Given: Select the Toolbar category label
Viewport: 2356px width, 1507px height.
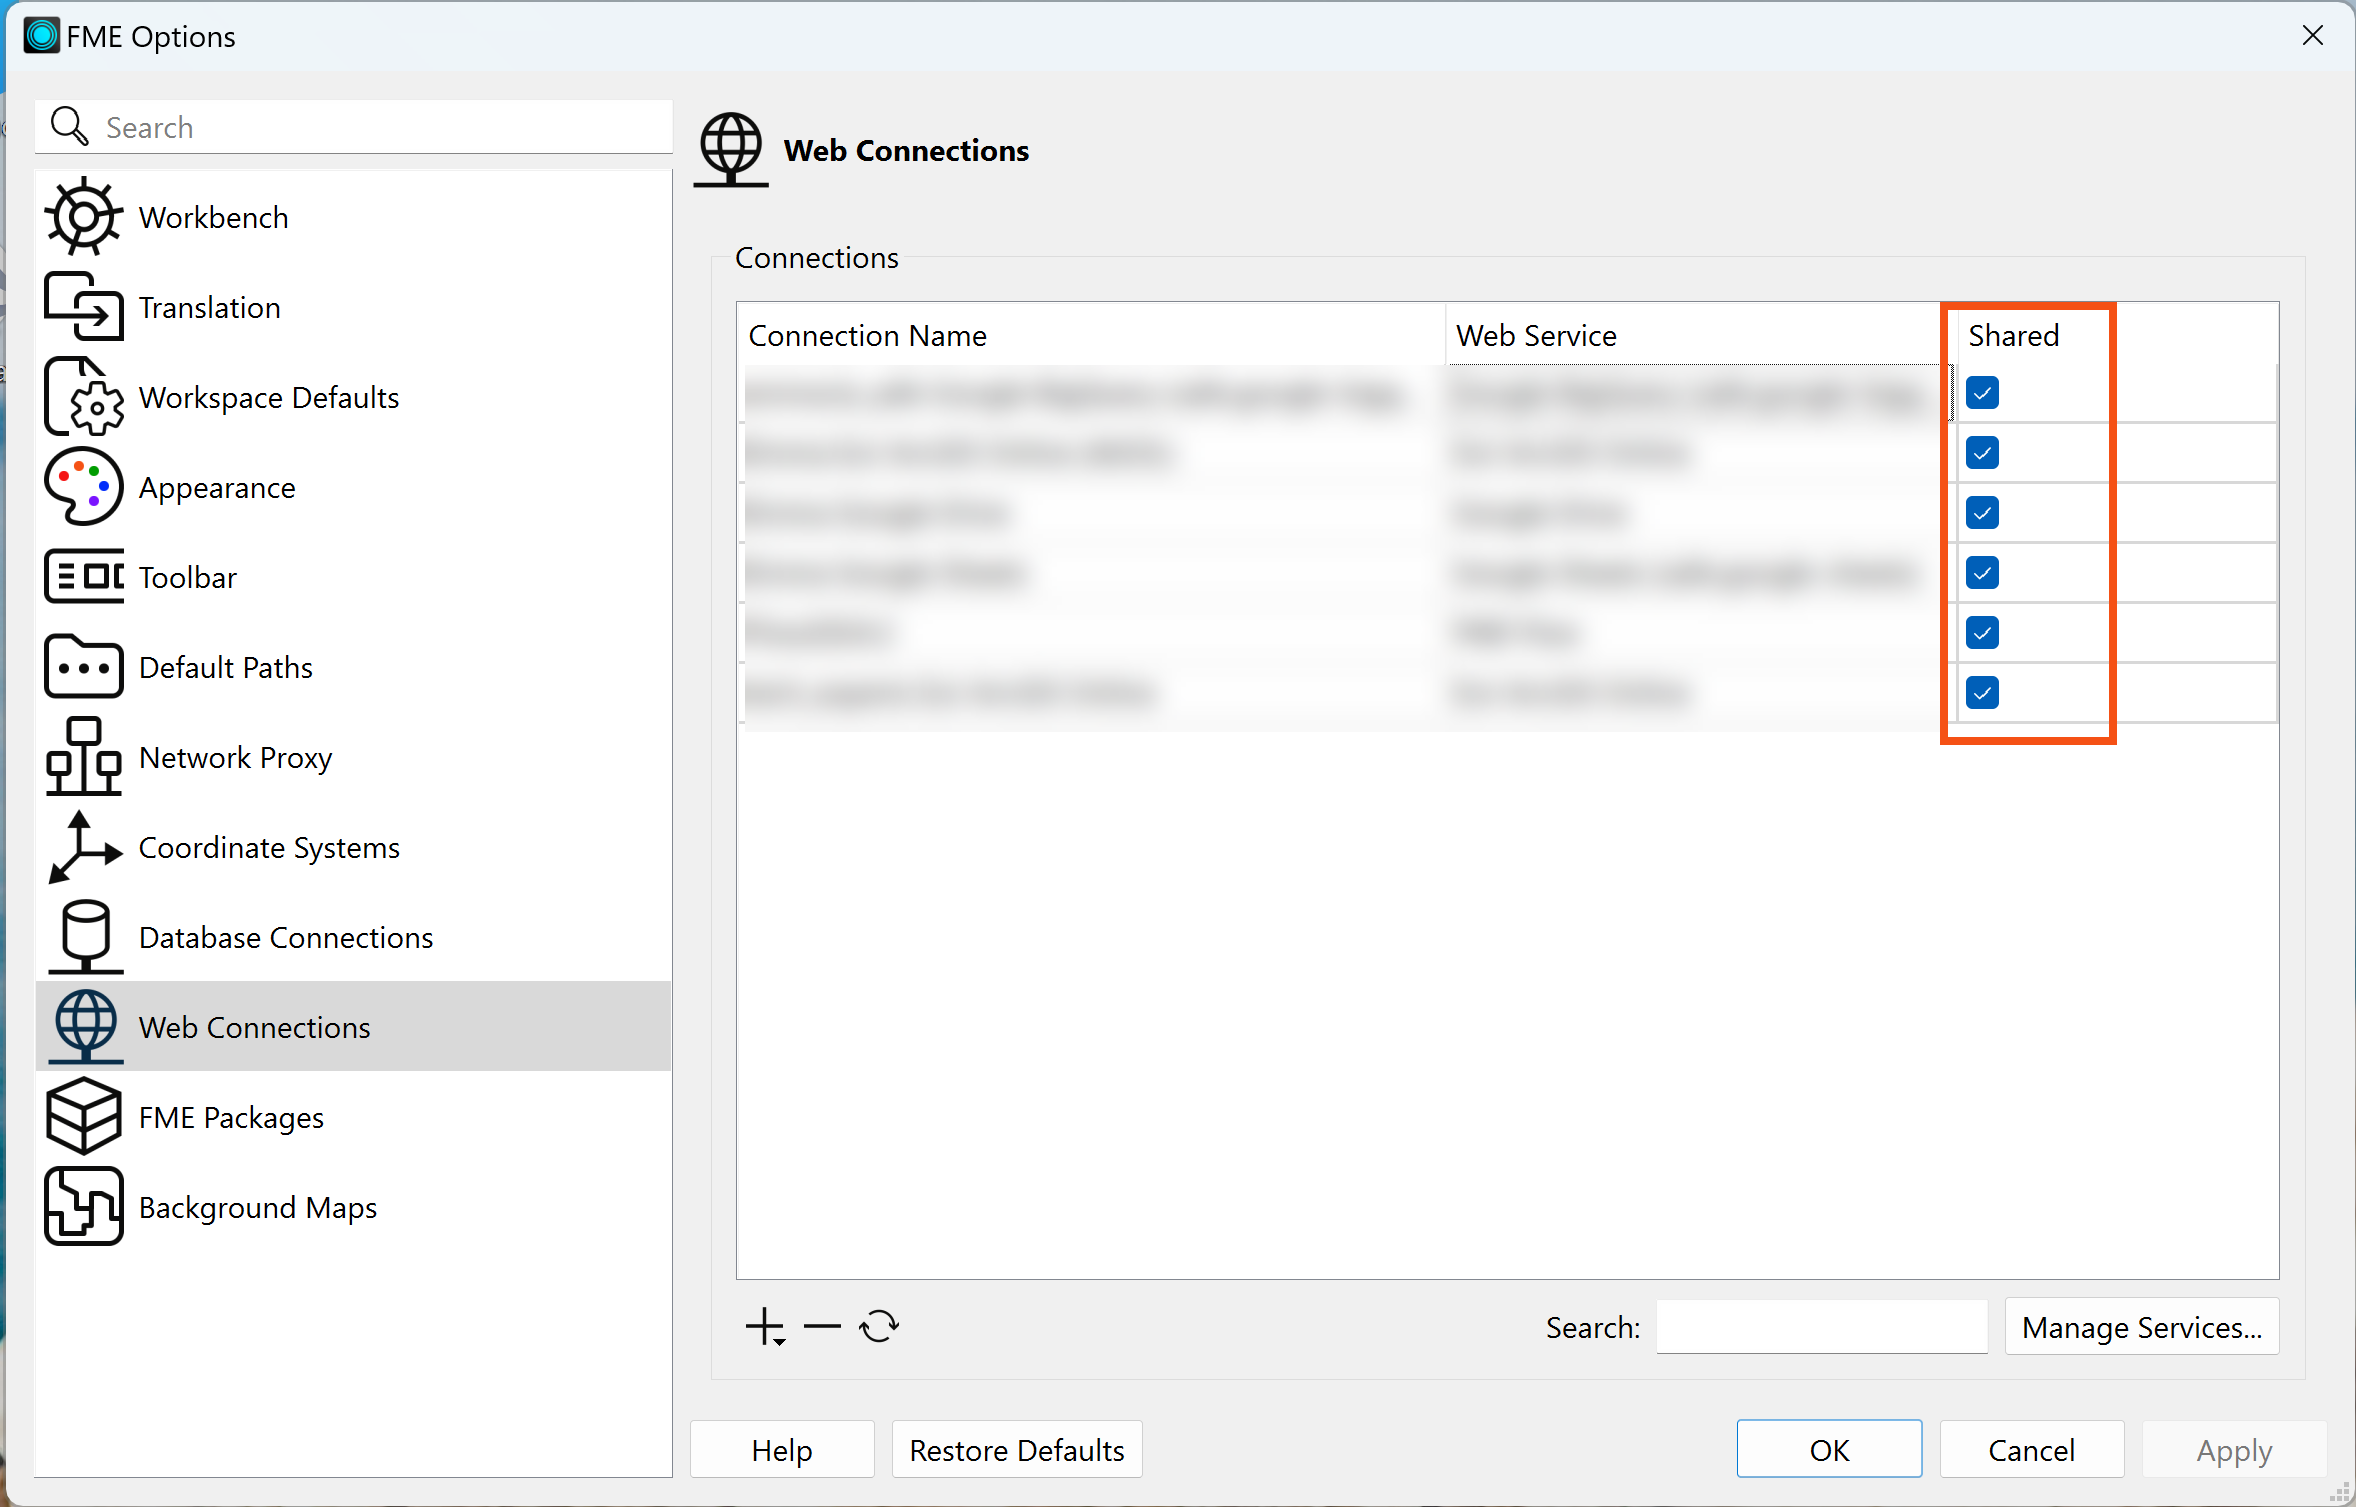Looking at the screenshot, I should [187, 577].
